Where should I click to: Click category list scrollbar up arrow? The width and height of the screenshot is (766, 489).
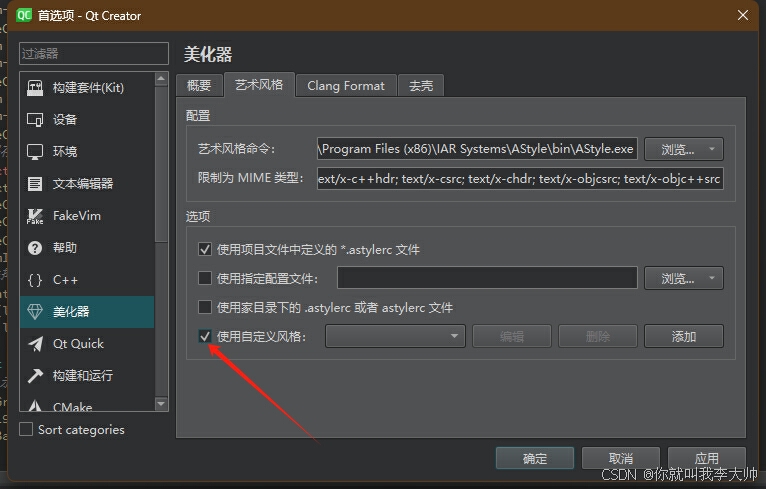pyautogui.click(x=161, y=79)
